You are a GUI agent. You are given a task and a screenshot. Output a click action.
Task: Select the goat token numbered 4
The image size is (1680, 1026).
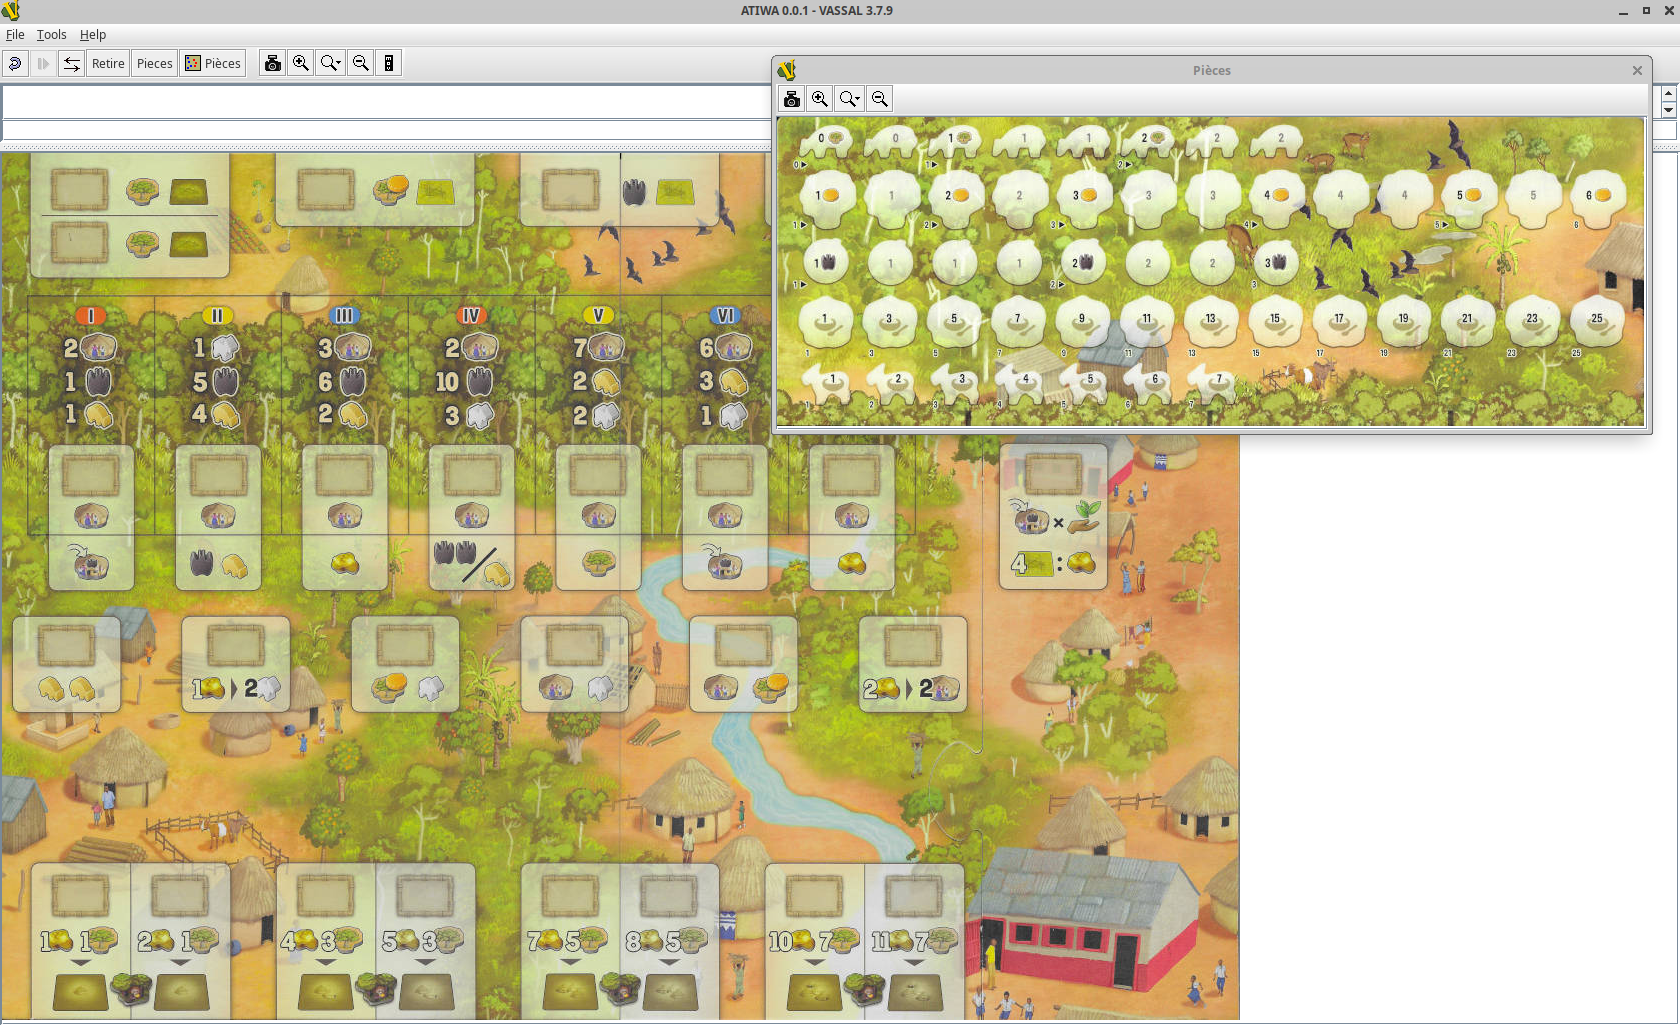[x=1020, y=384]
